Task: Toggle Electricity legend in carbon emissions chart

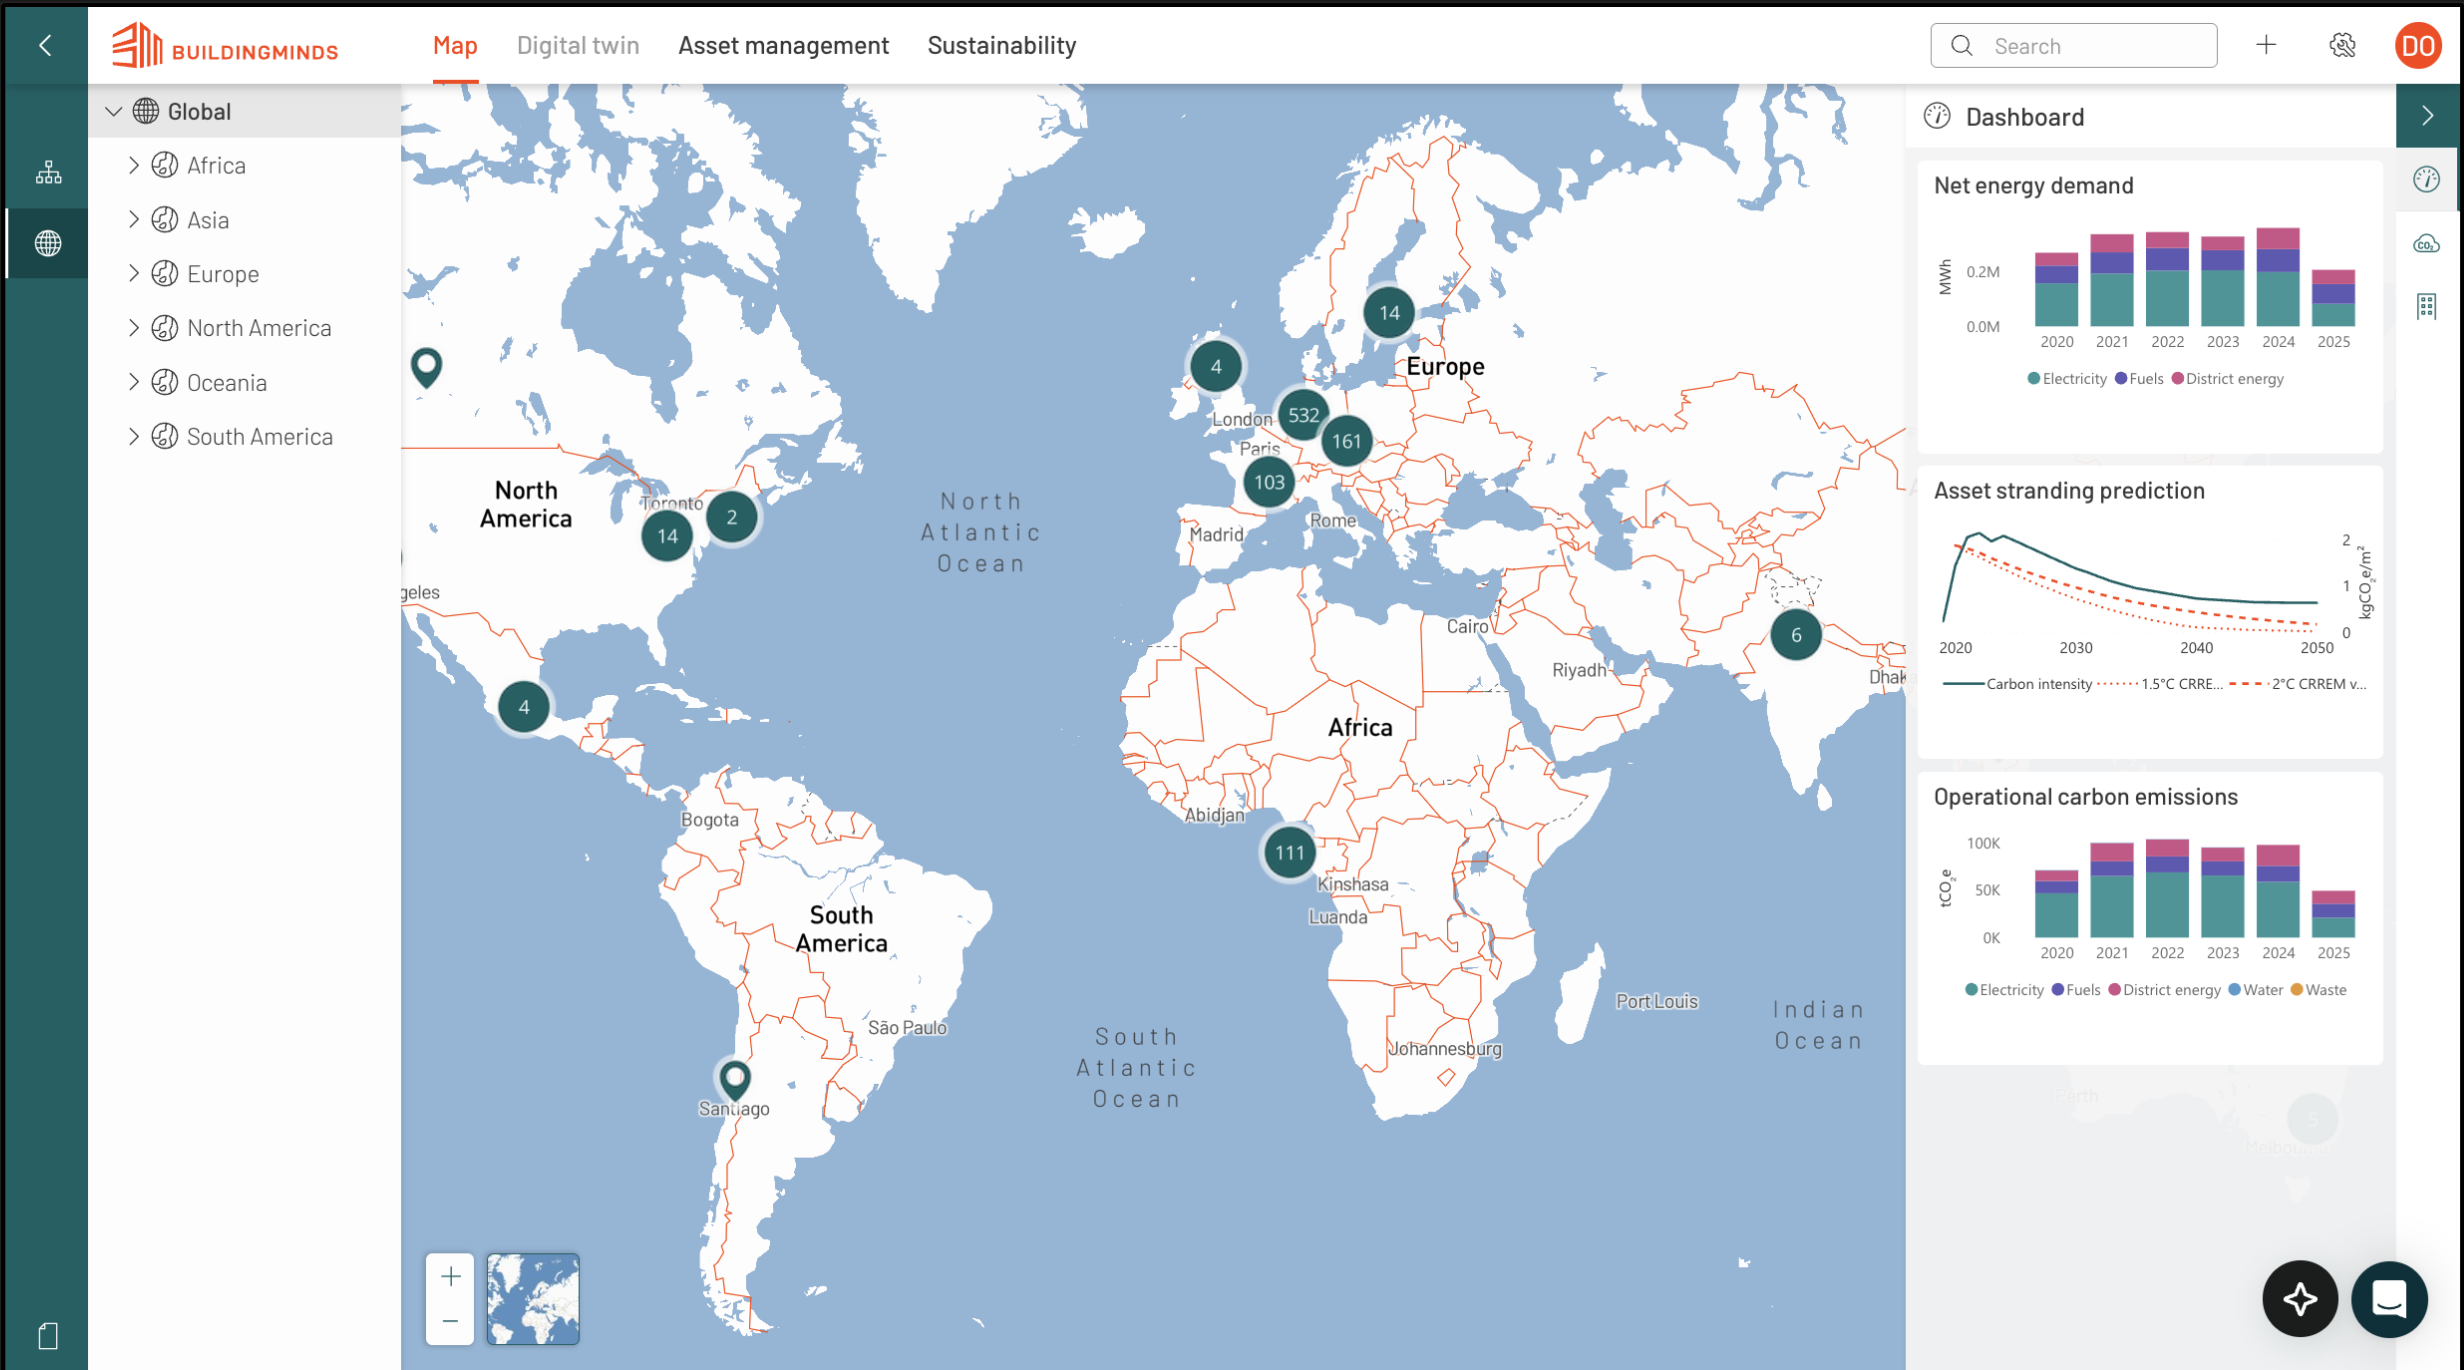Action: pos(2004,990)
